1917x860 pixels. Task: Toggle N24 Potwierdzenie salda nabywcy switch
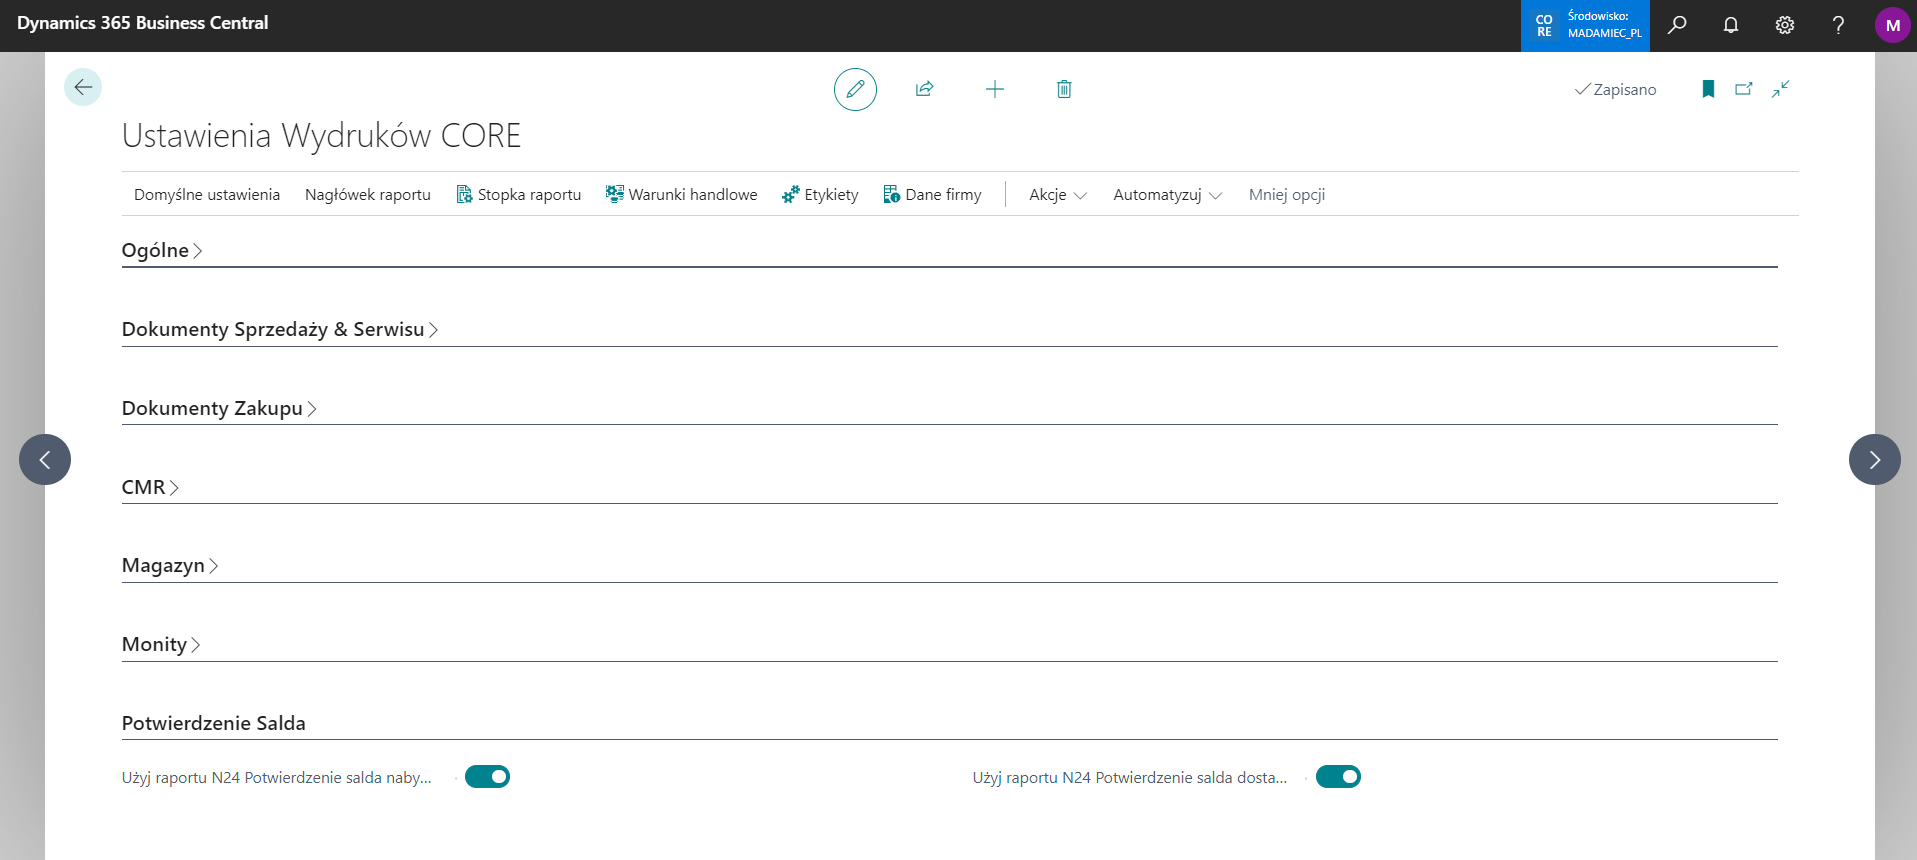tap(487, 777)
